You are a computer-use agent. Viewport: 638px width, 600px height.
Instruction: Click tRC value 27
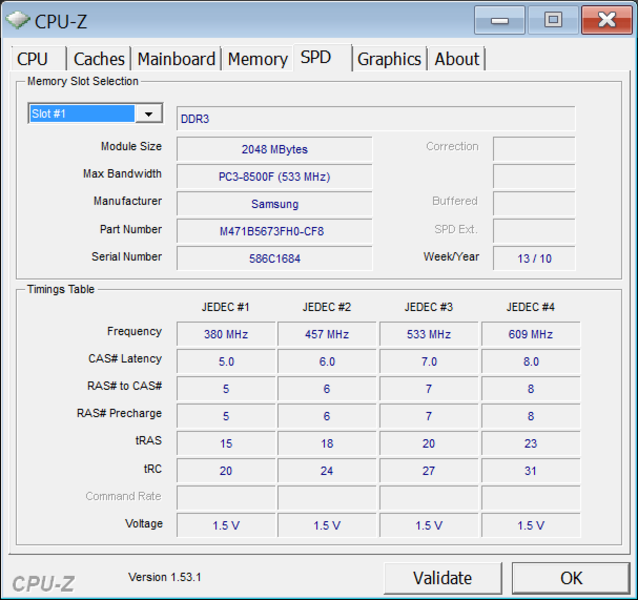tap(429, 470)
